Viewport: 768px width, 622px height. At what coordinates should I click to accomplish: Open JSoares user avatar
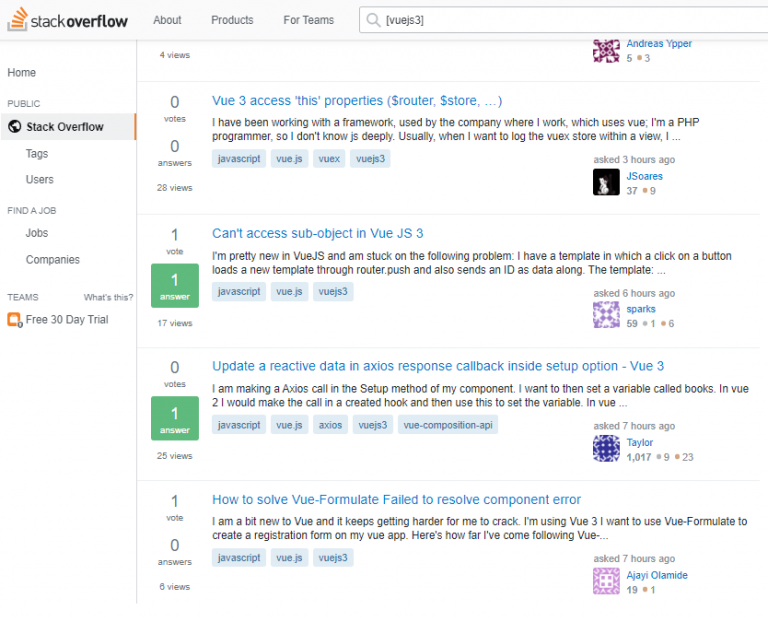tap(606, 182)
